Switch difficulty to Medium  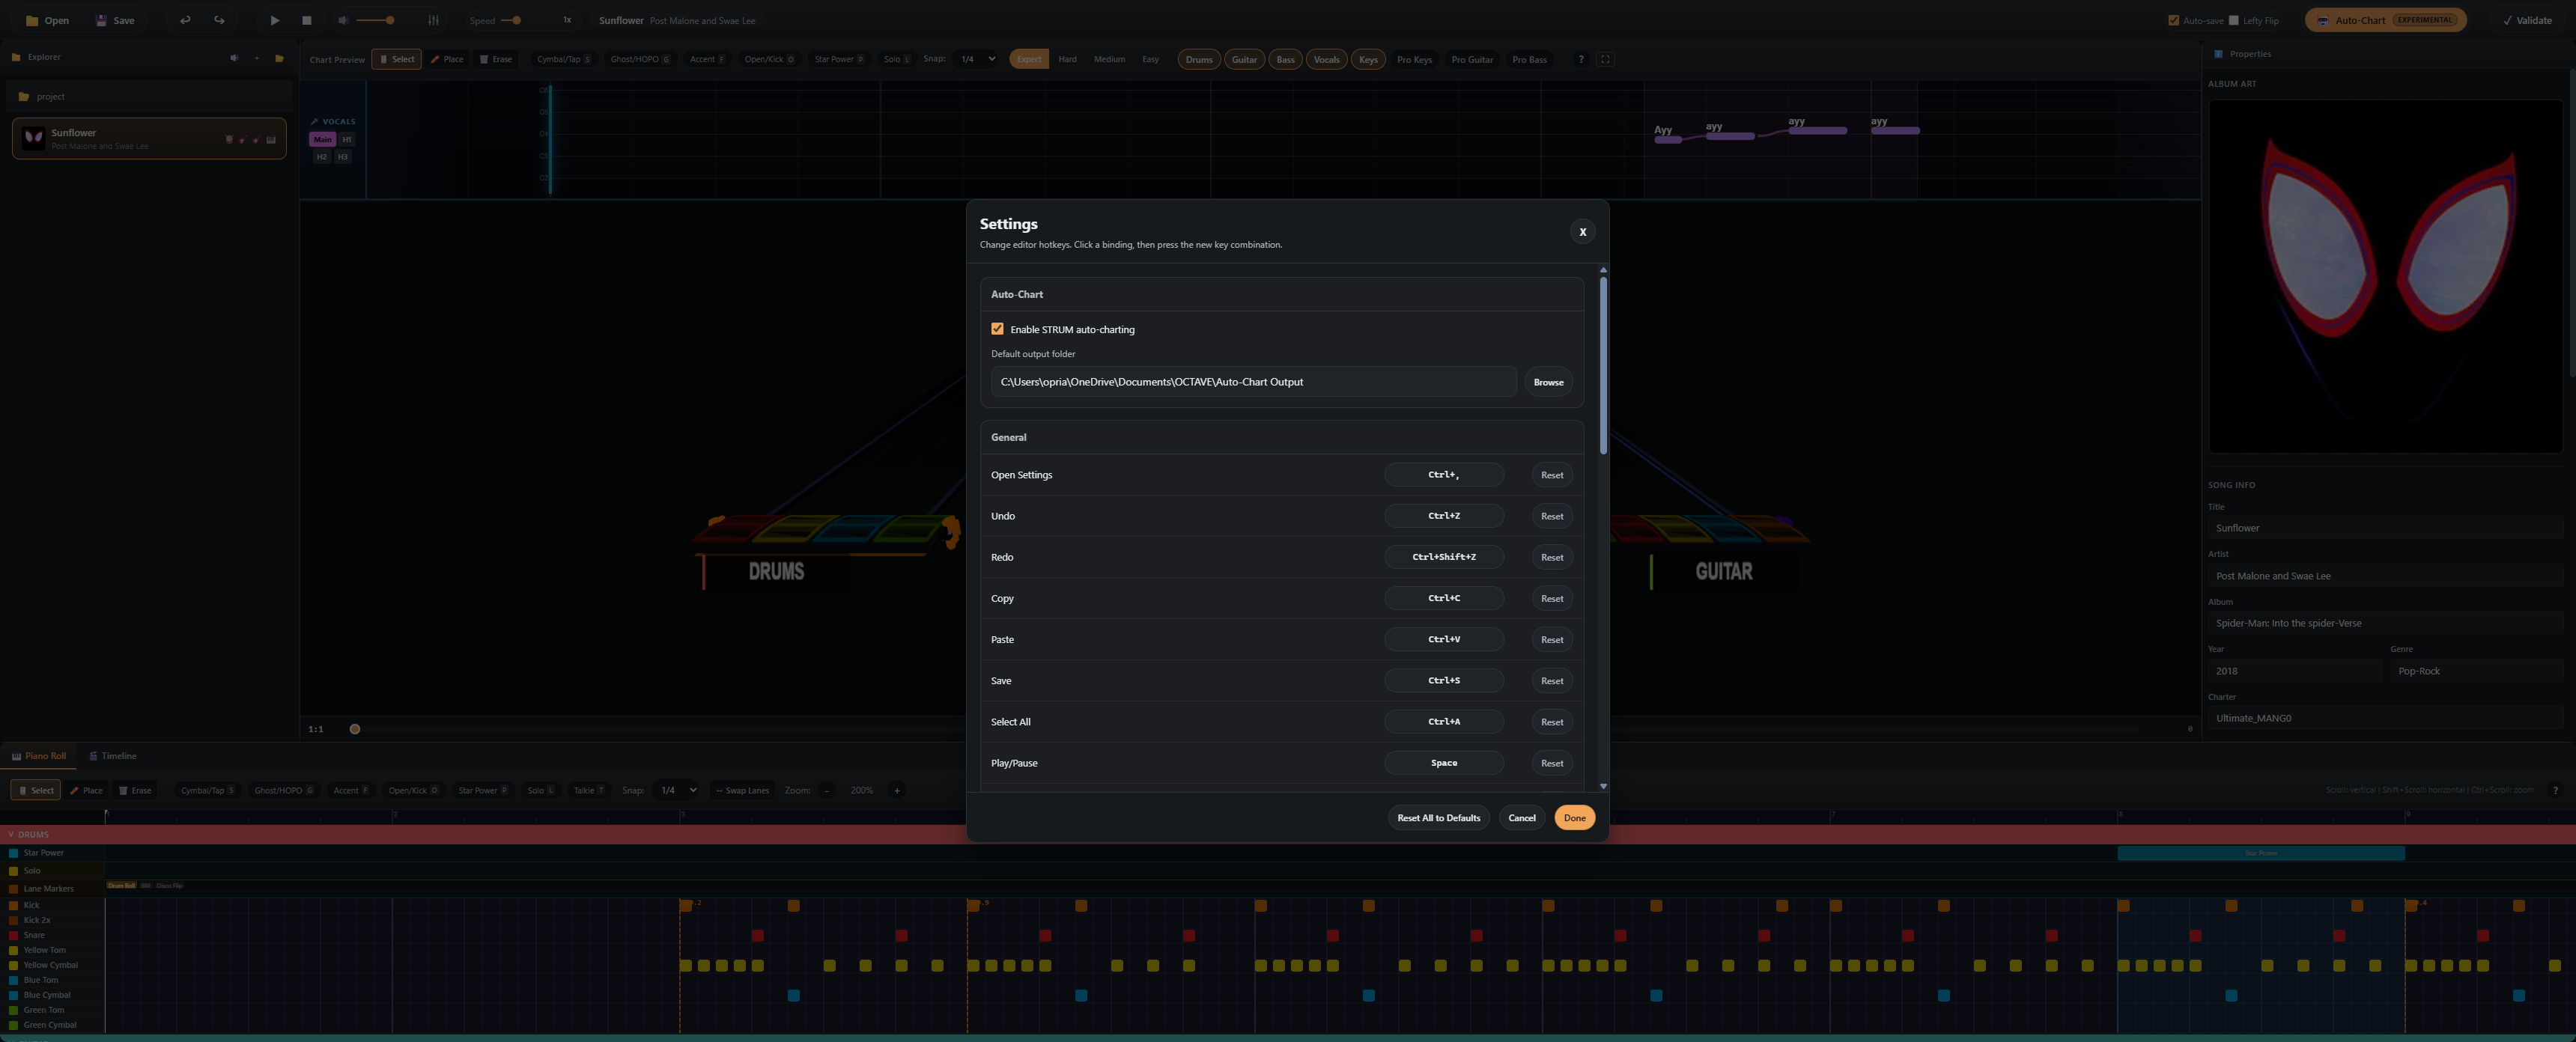click(x=1109, y=59)
